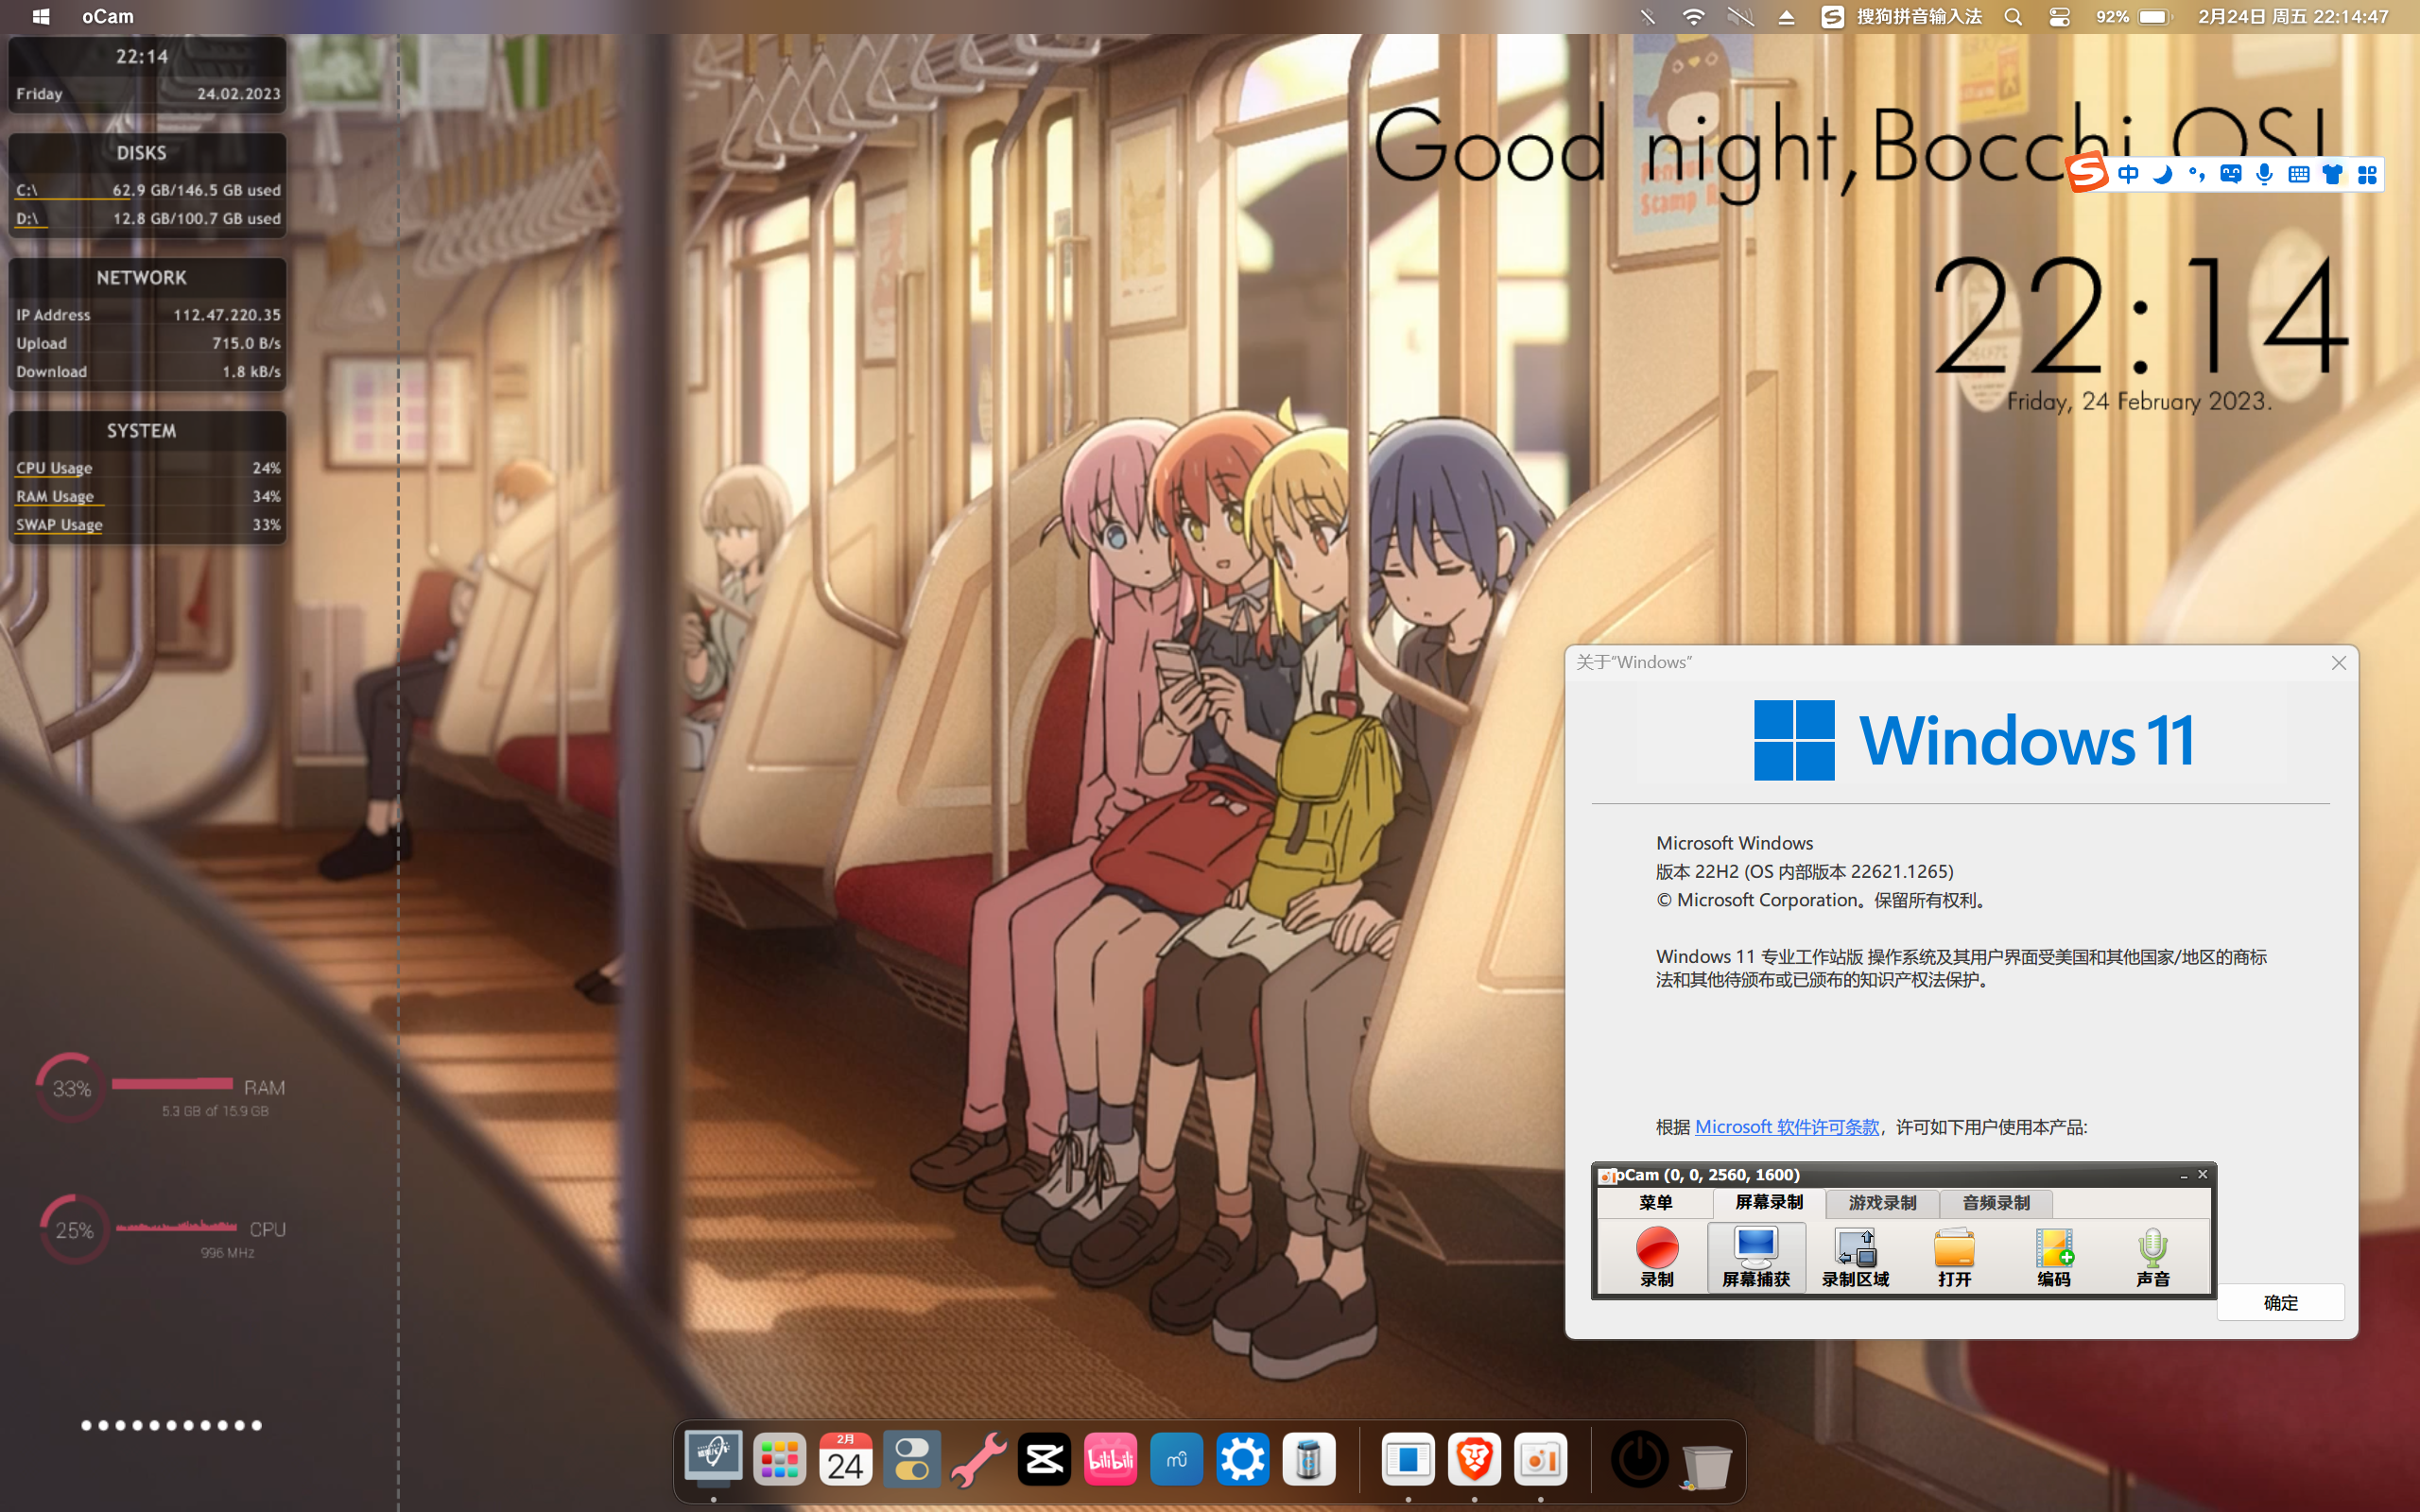The width and height of the screenshot is (2420, 1512).
Task: Open the oCam app menu in the top bar
Action: pyautogui.click(x=108, y=17)
